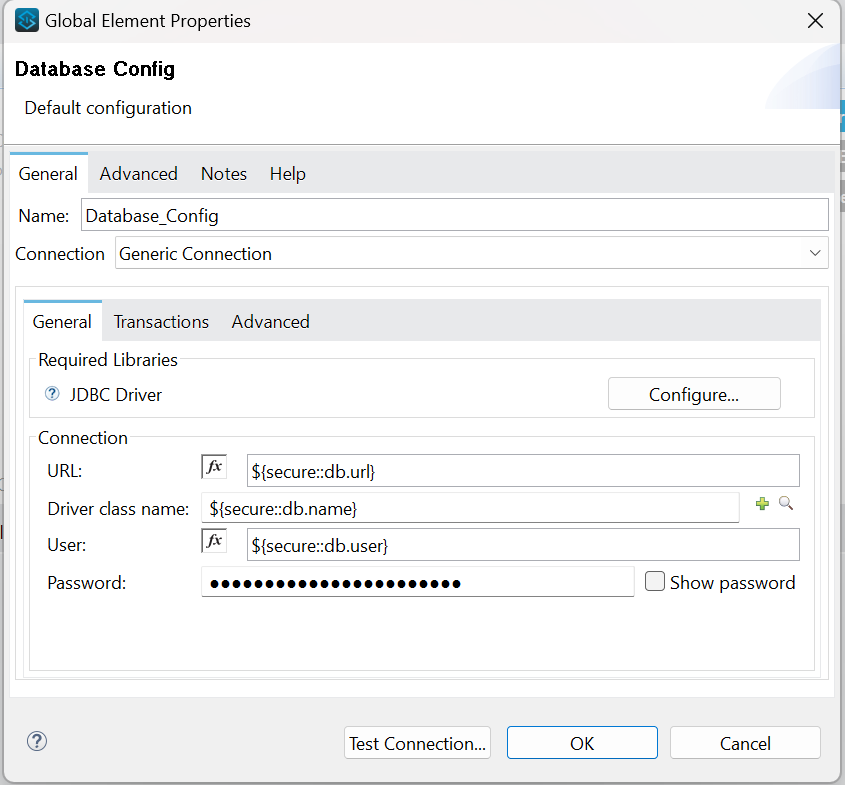Screen dimensions: 845x785
Task: Enable the Show password checkbox
Action: pos(655,581)
